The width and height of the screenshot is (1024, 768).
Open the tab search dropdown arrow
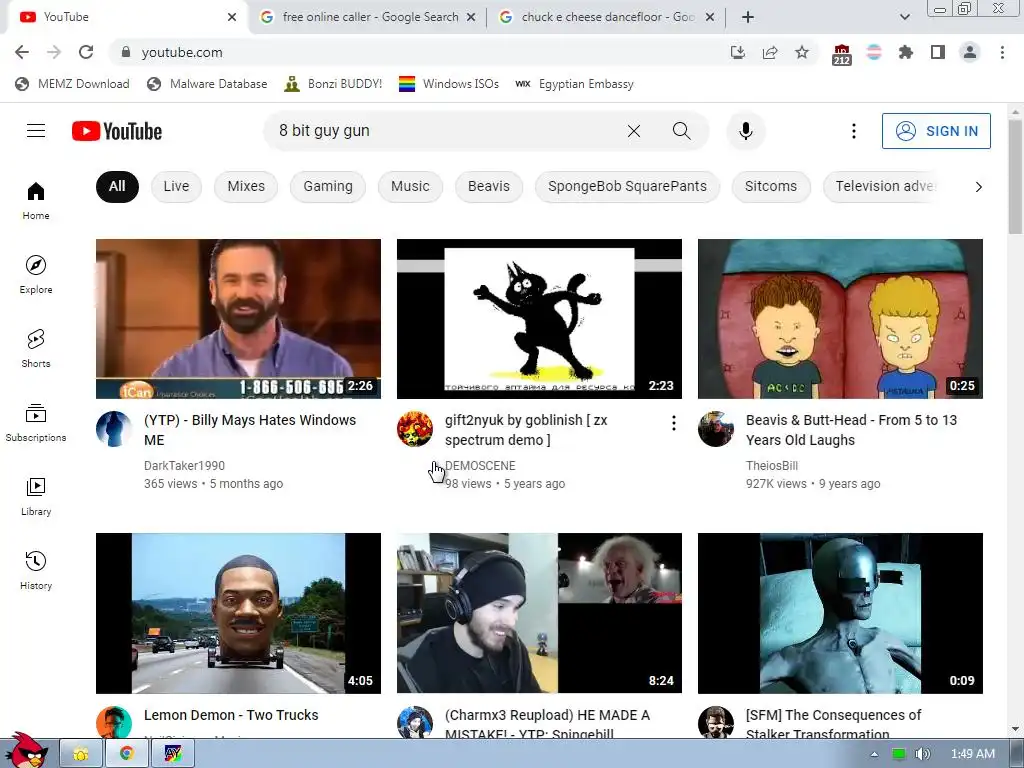[x=904, y=17]
